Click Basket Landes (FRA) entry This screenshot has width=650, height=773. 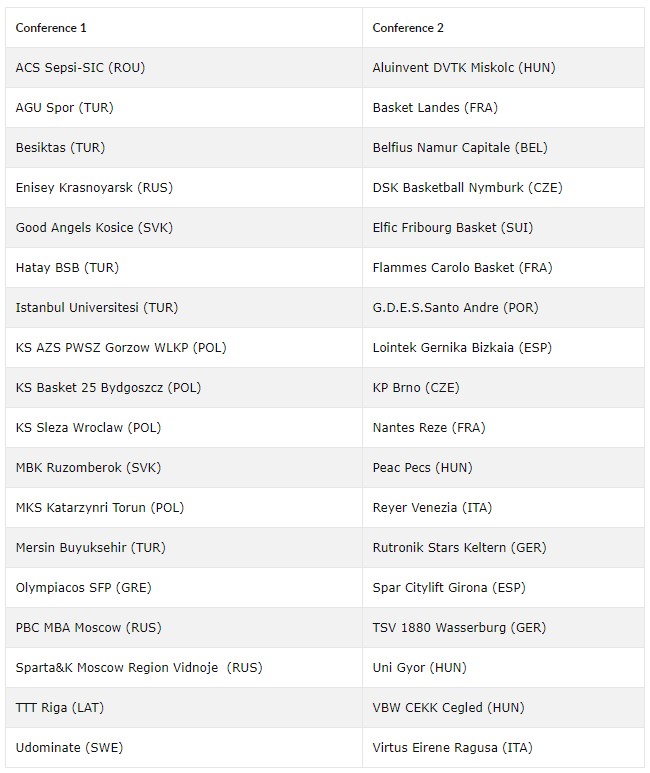point(435,107)
